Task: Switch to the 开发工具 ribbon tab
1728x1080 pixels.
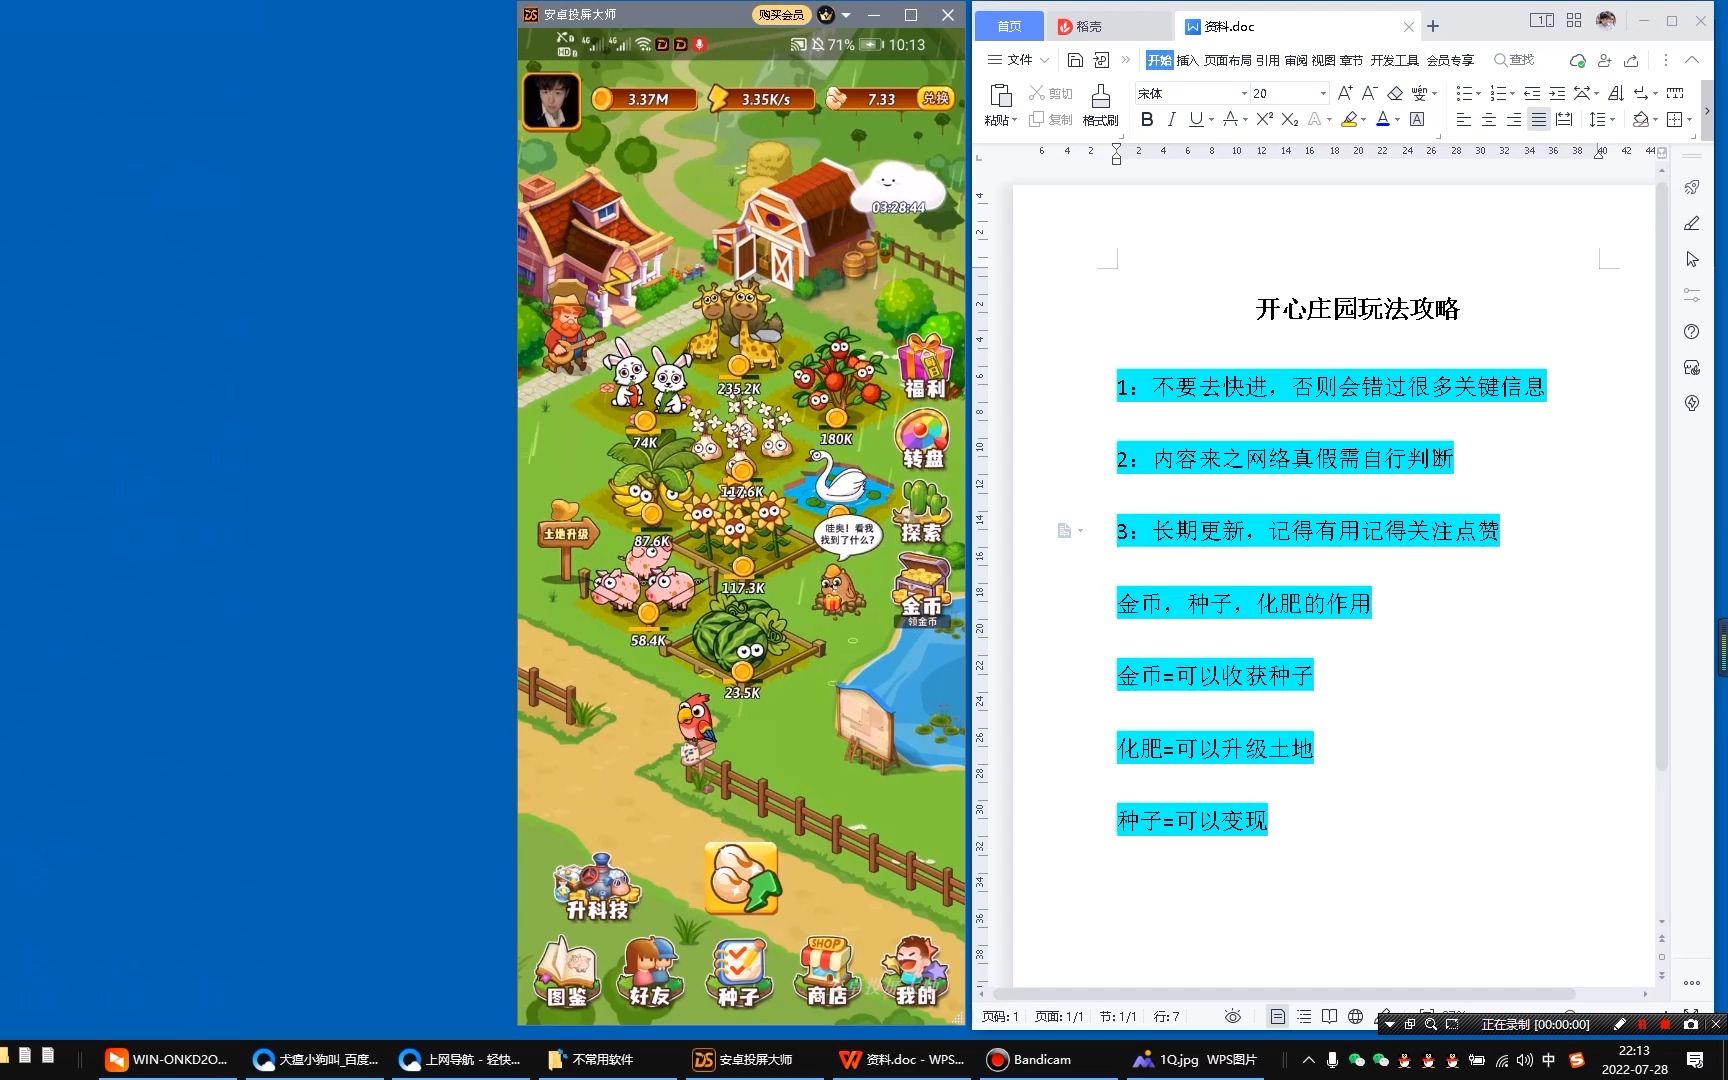Action: 1395,60
